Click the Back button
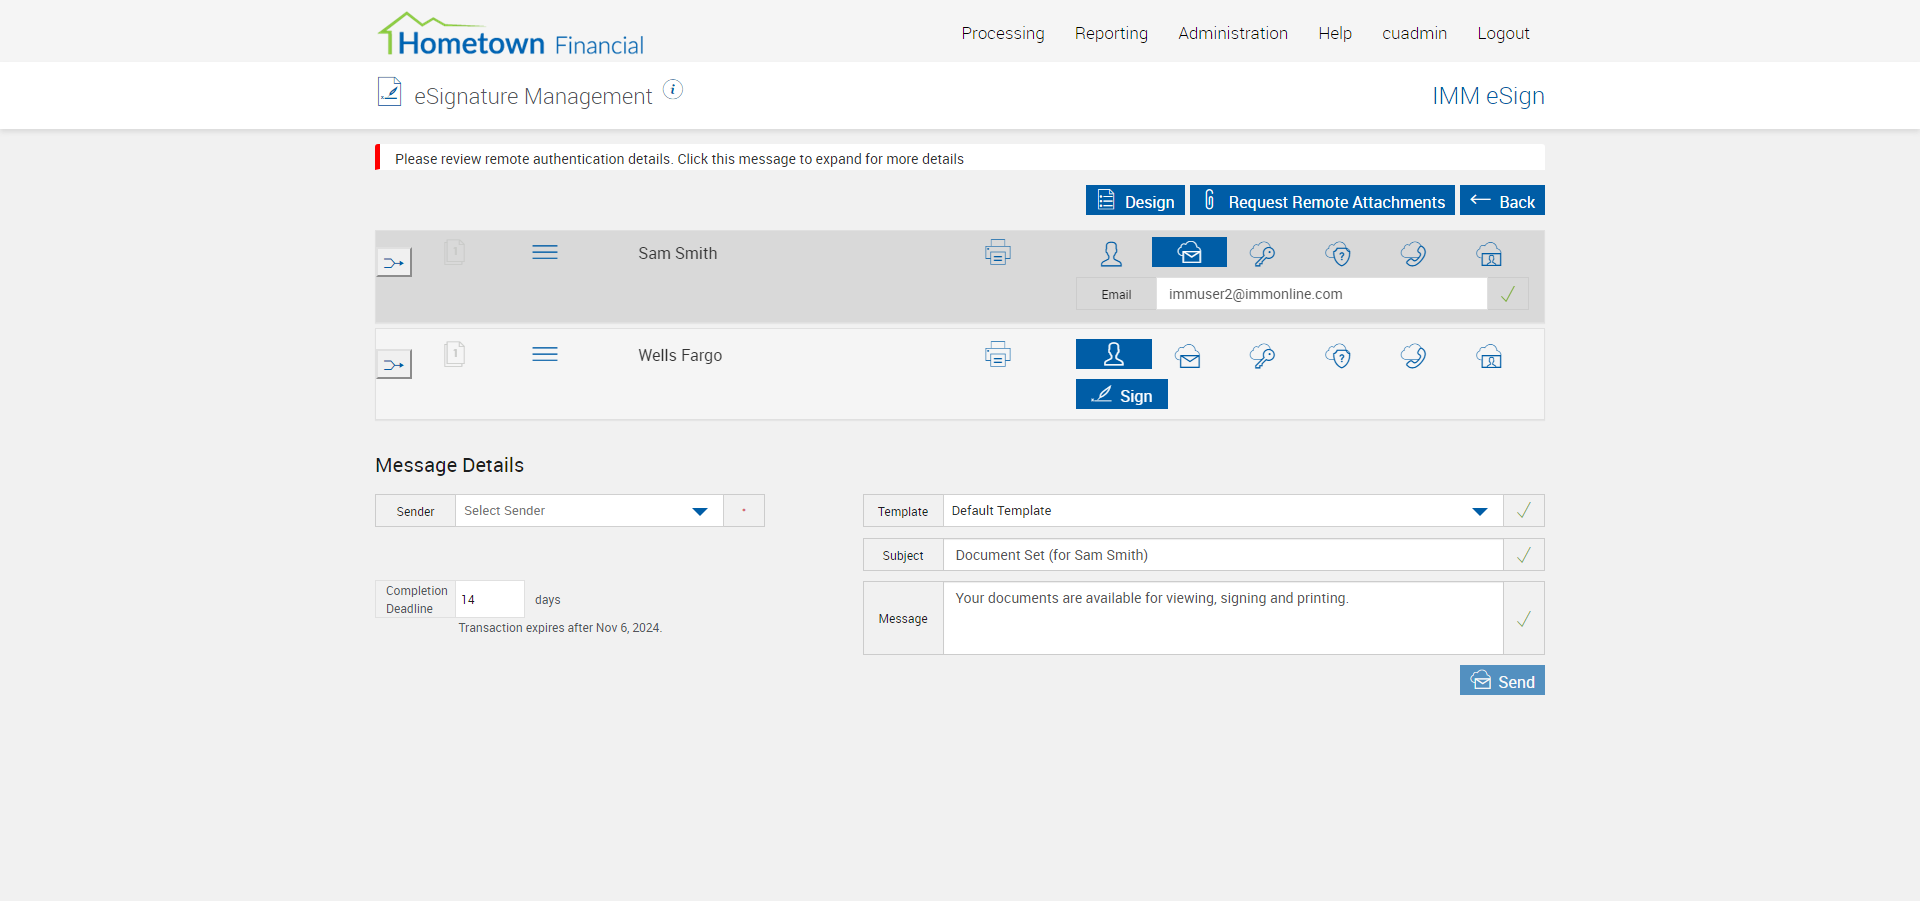The height and width of the screenshot is (901, 1920). coord(1502,200)
